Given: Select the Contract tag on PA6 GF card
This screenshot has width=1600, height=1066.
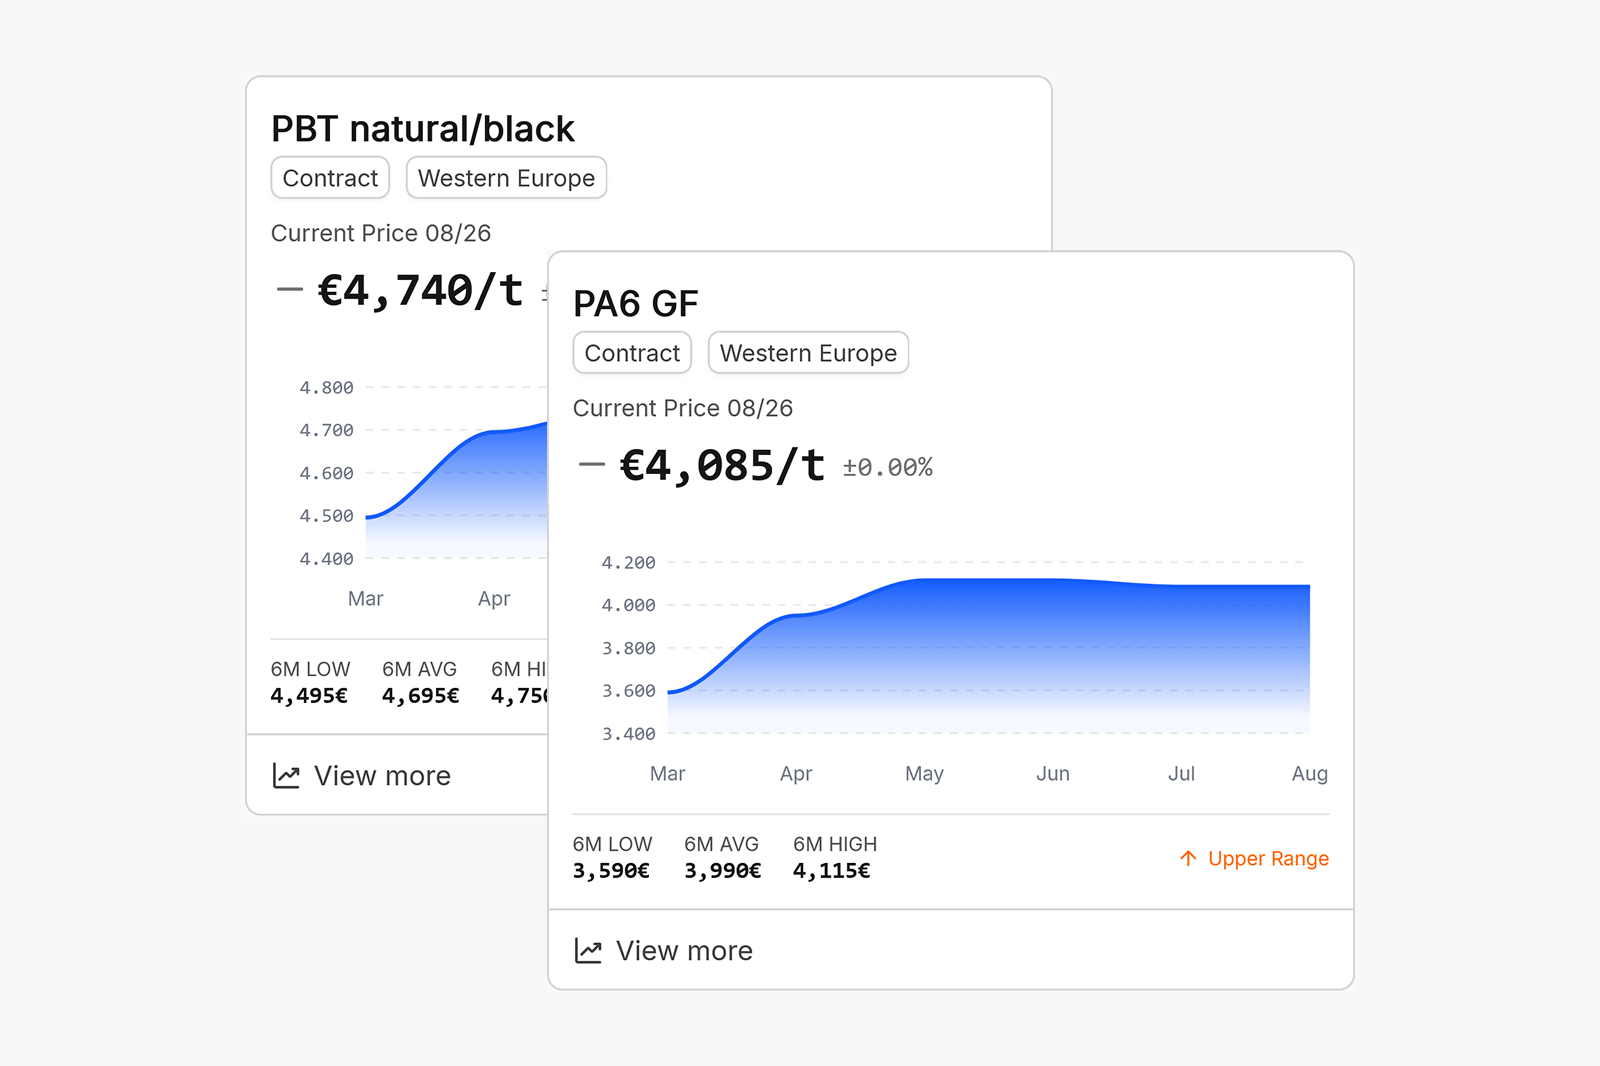Looking at the screenshot, I should click(632, 353).
